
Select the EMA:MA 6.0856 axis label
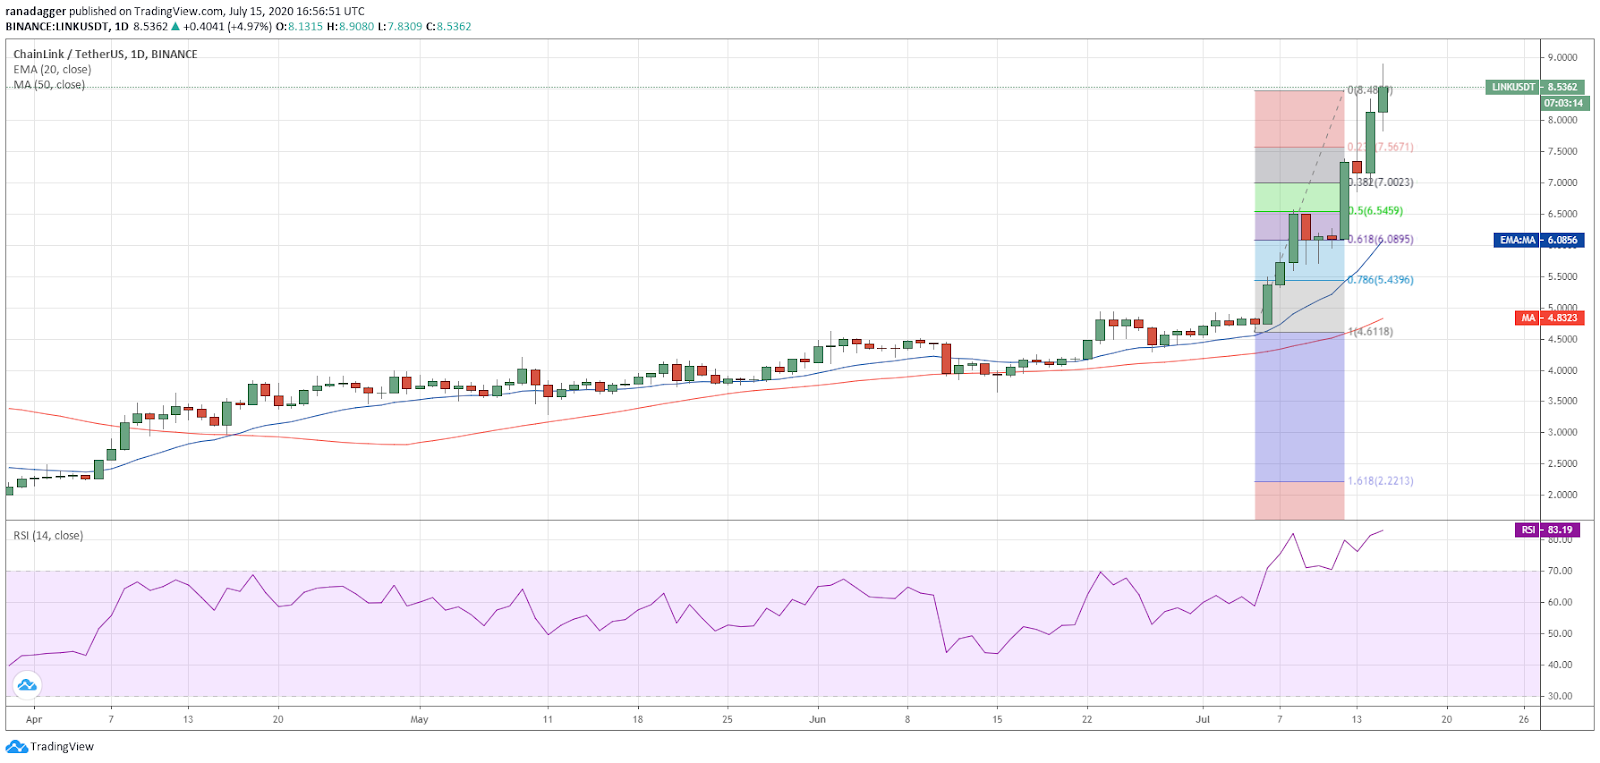pos(1538,240)
